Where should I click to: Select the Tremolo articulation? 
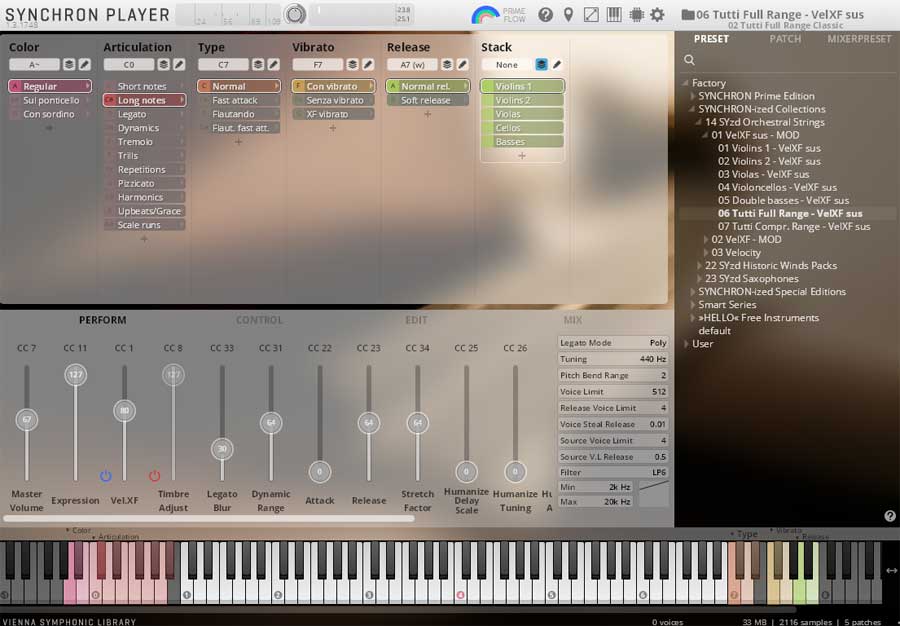point(145,142)
